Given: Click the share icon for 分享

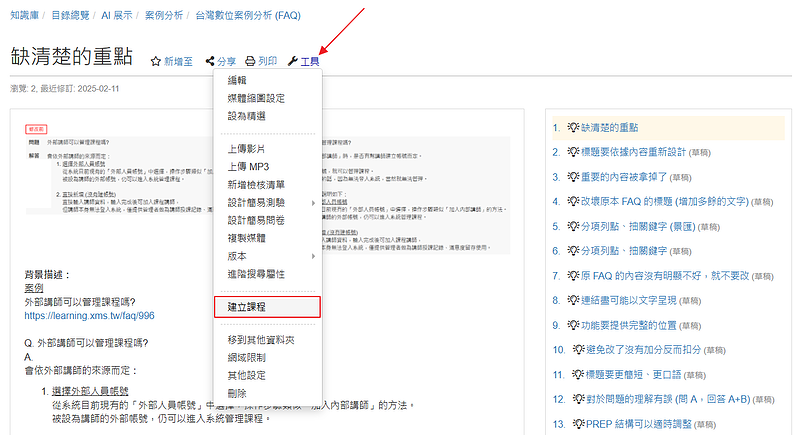Looking at the screenshot, I should pyautogui.click(x=210, y=62).
